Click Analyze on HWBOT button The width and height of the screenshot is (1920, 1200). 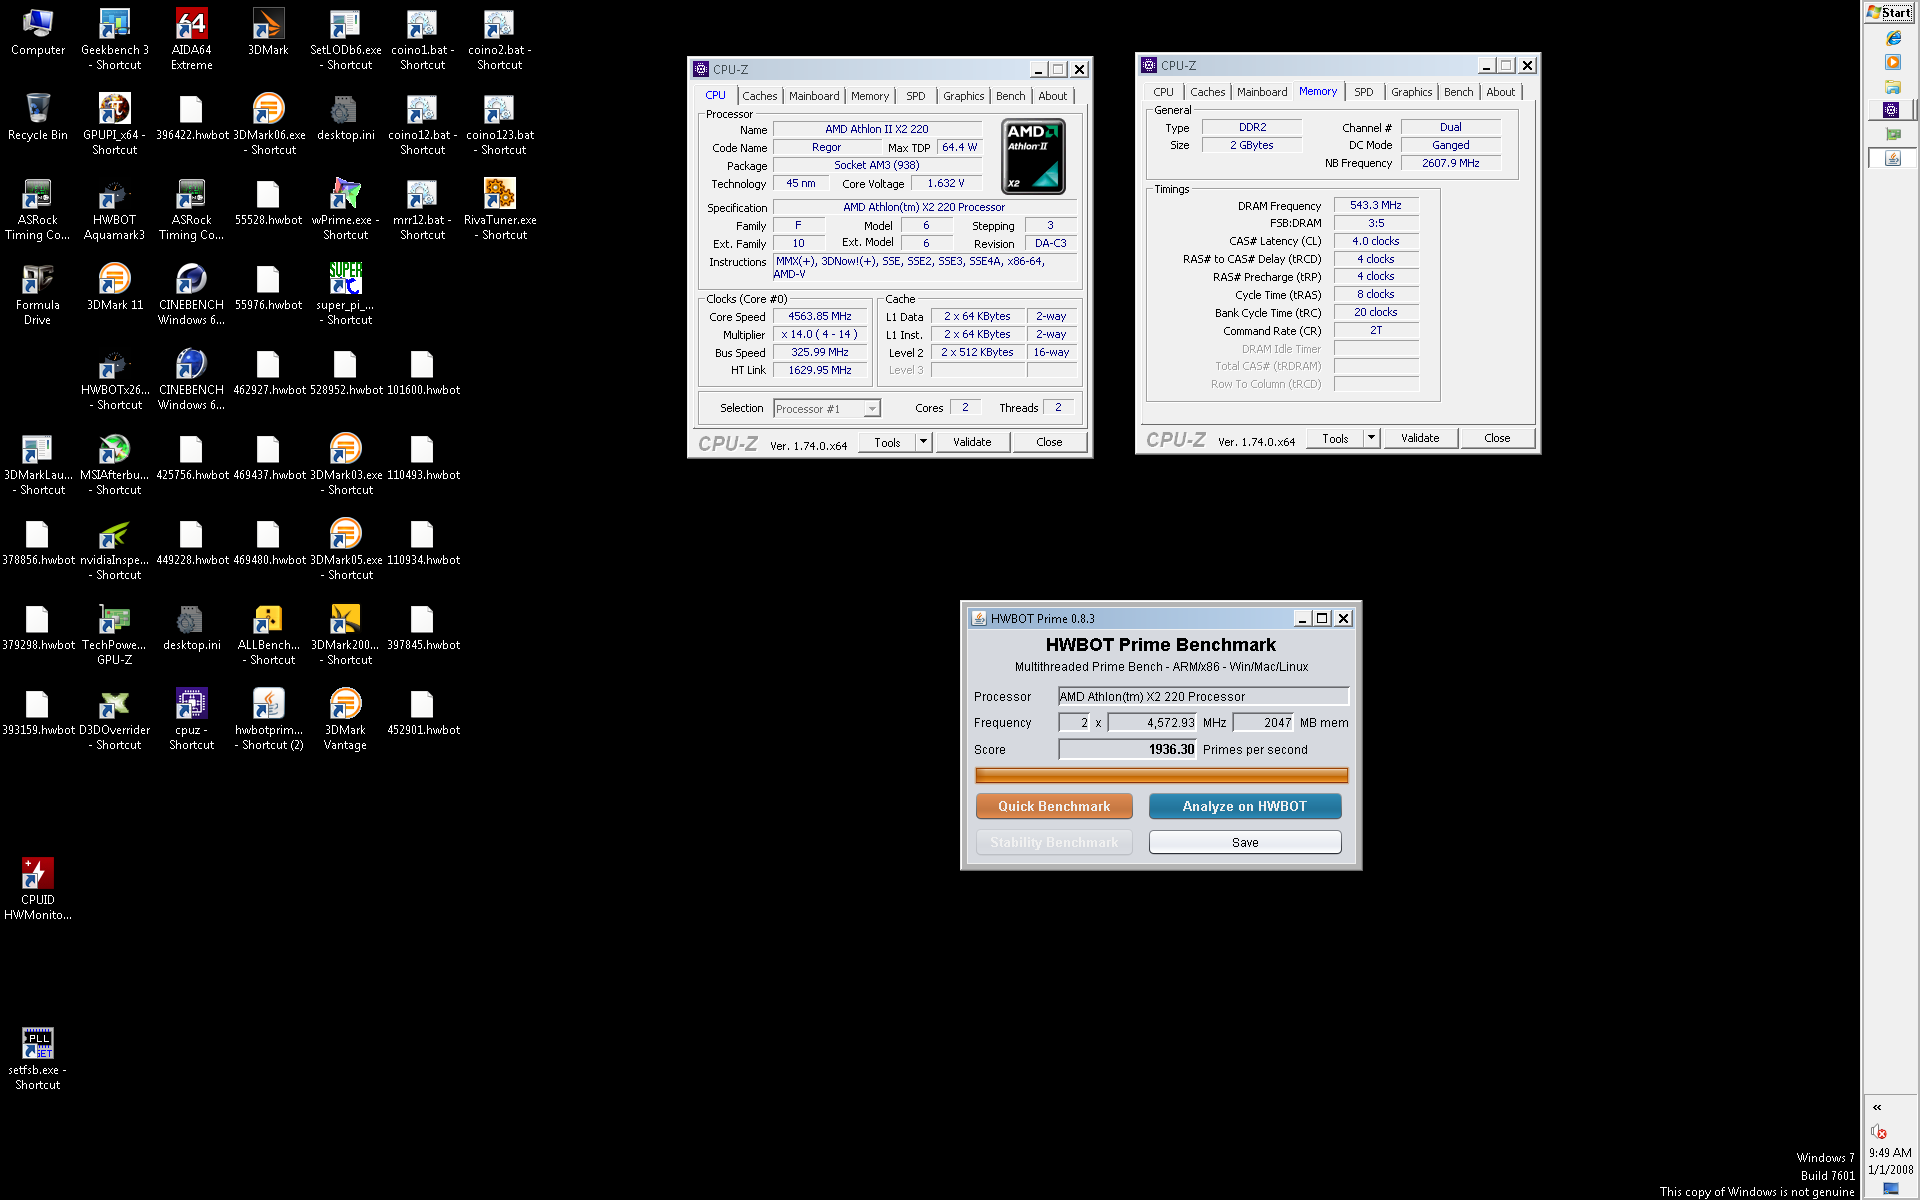(x=1245, y=806)
